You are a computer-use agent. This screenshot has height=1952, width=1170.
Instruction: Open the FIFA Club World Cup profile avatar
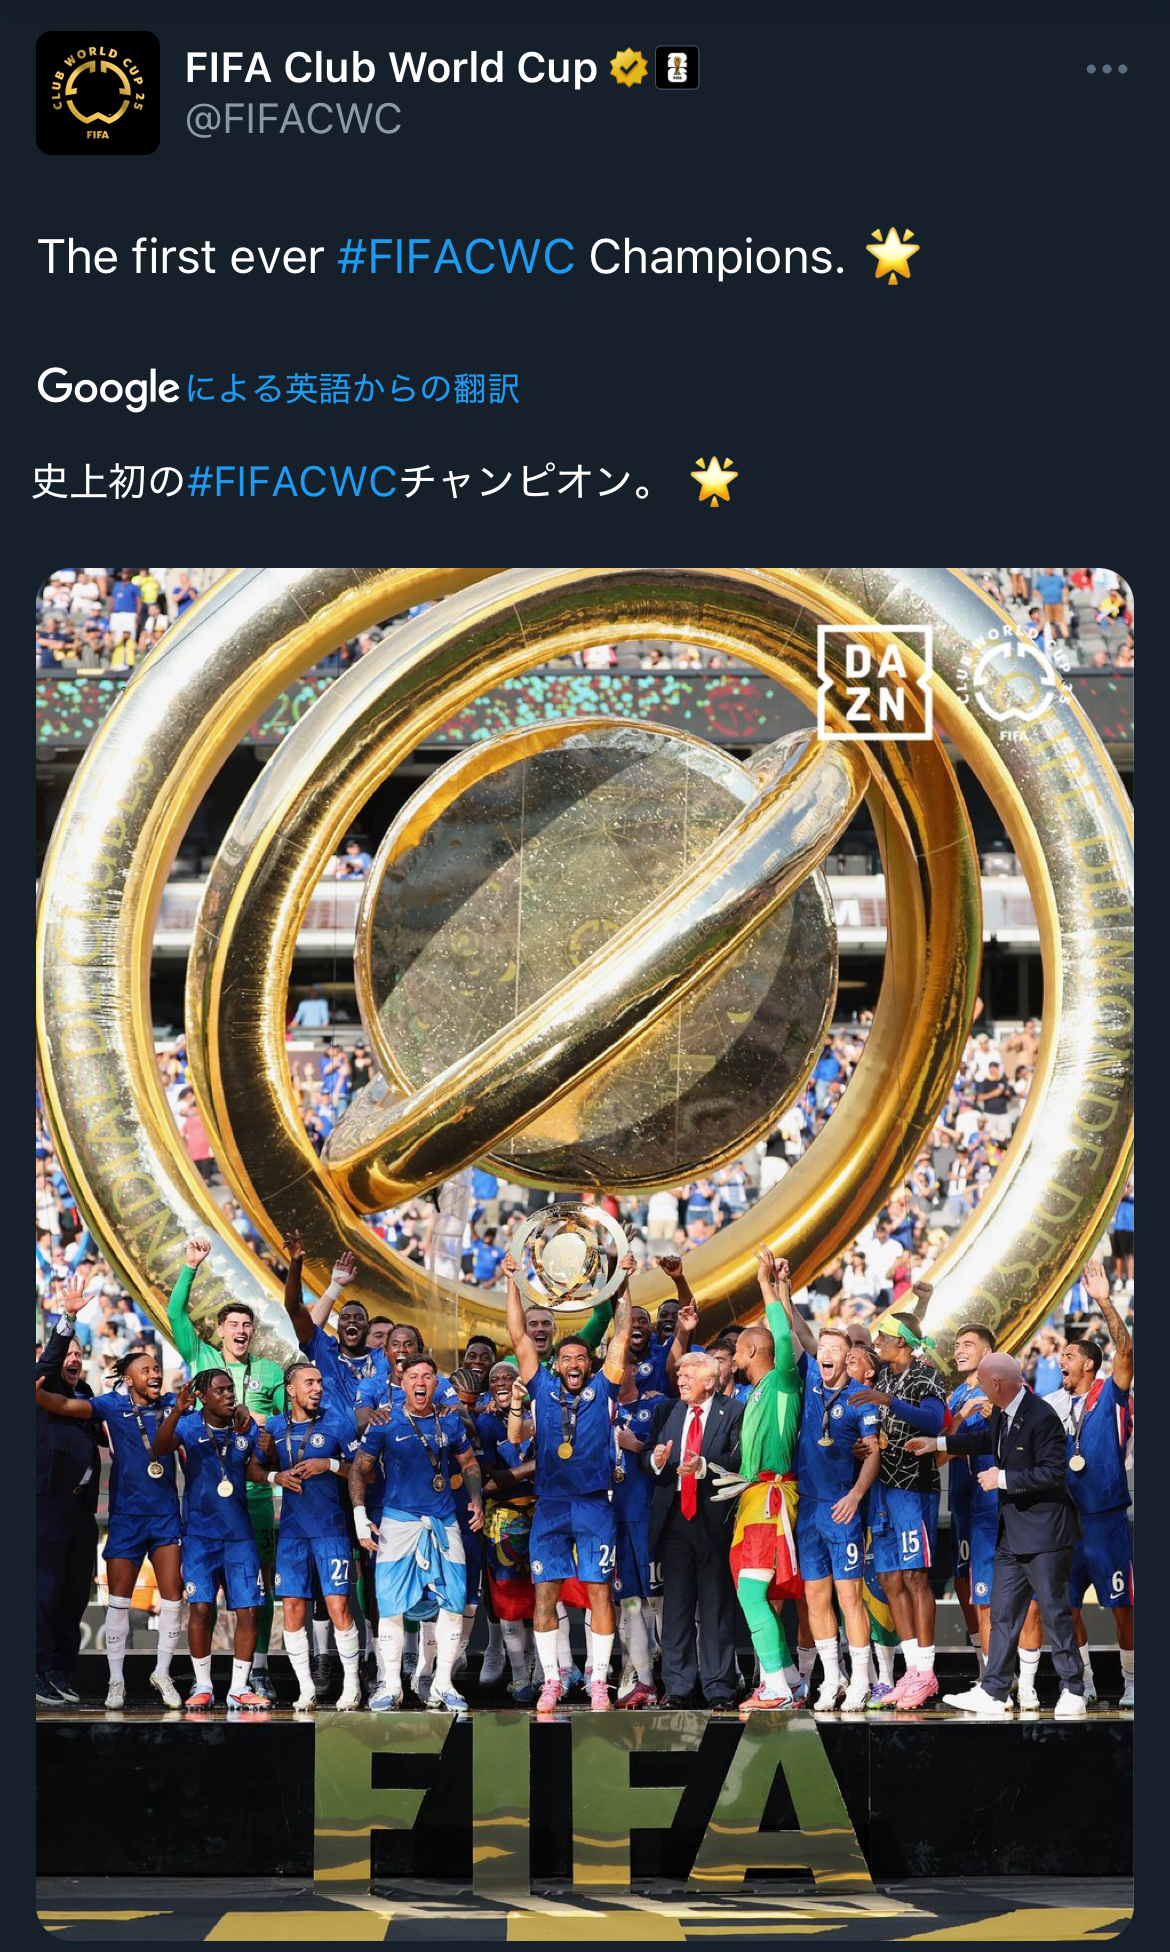click(x=98, y=93)
